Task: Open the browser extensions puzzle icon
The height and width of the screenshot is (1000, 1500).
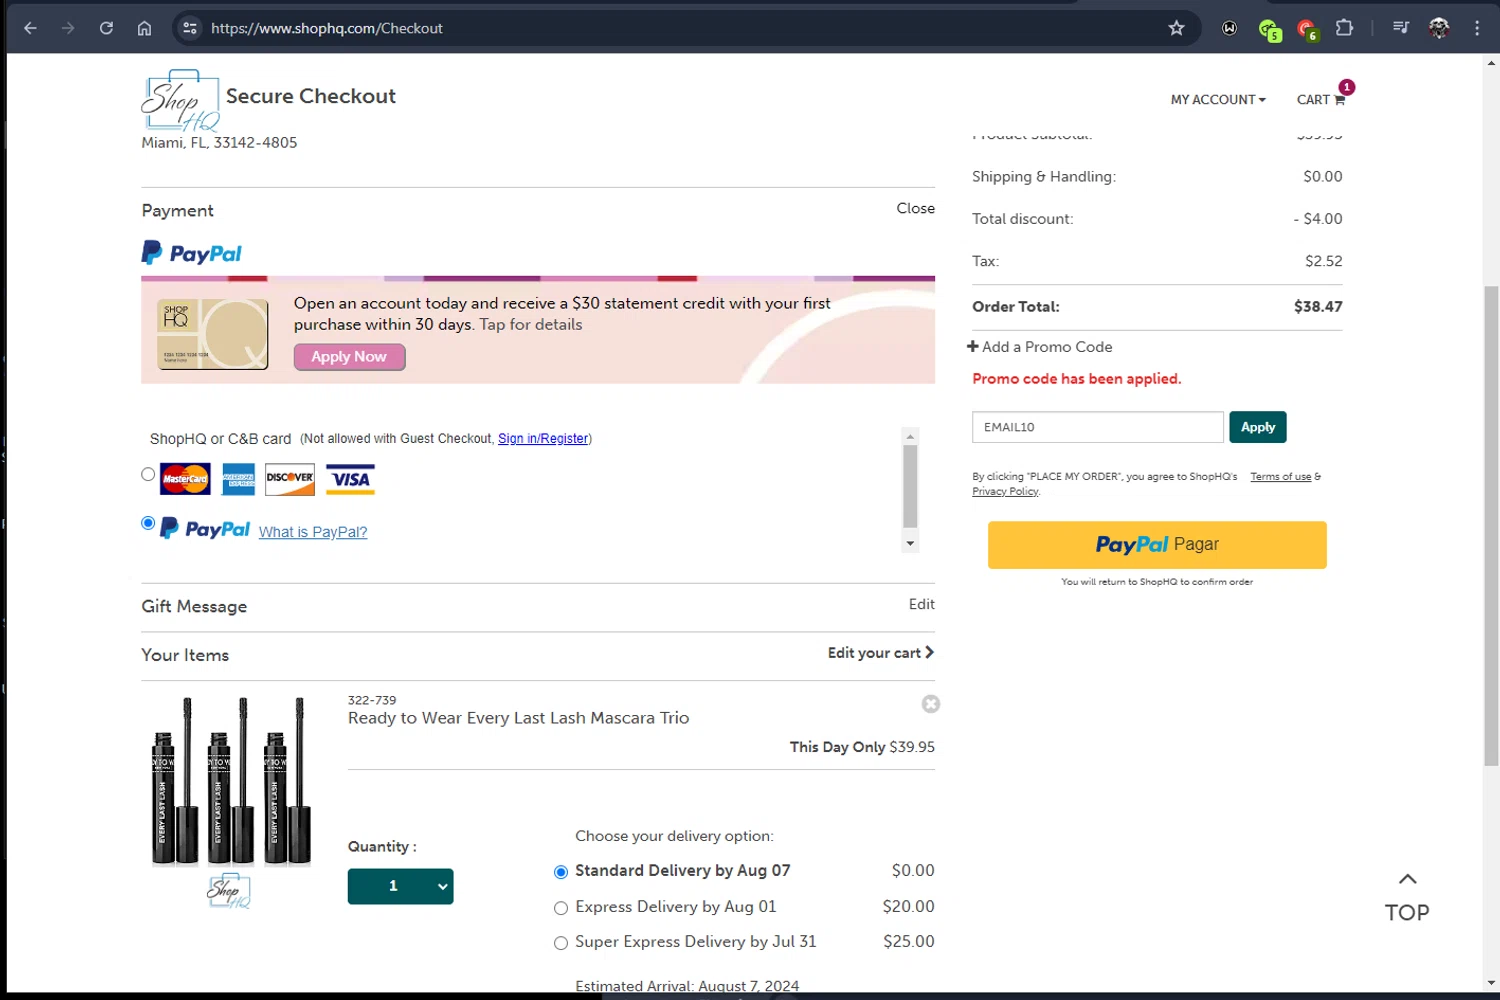Action: tap(1344, 28)
